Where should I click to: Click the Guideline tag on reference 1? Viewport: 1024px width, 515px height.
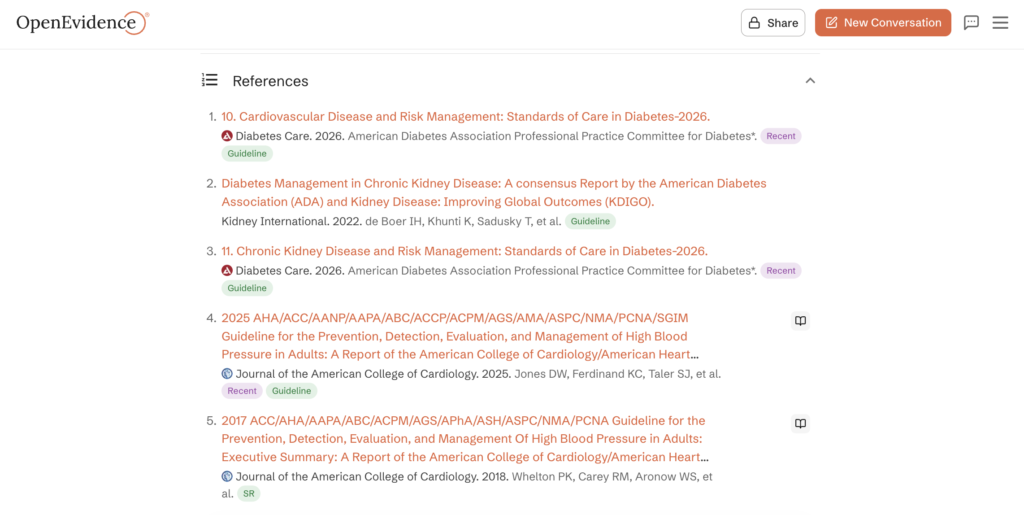pyautogui.click(x=247, y=154)
